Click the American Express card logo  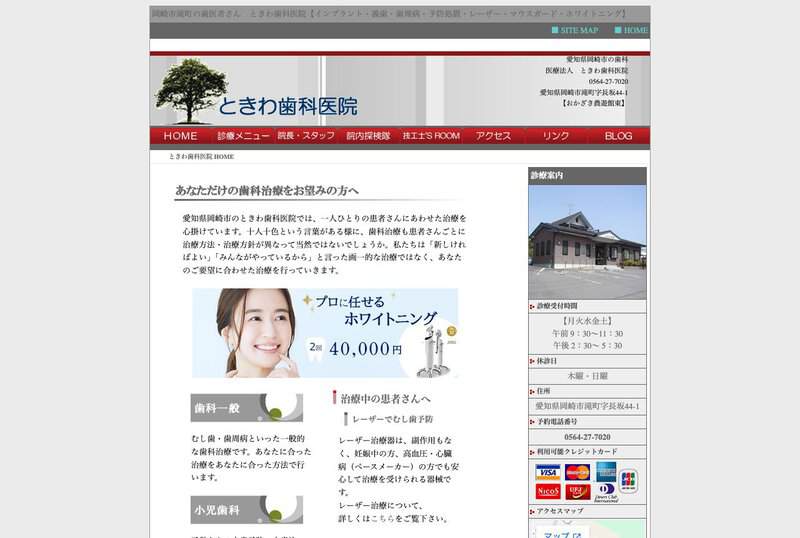pyautogui.click(x=606, y=472)
